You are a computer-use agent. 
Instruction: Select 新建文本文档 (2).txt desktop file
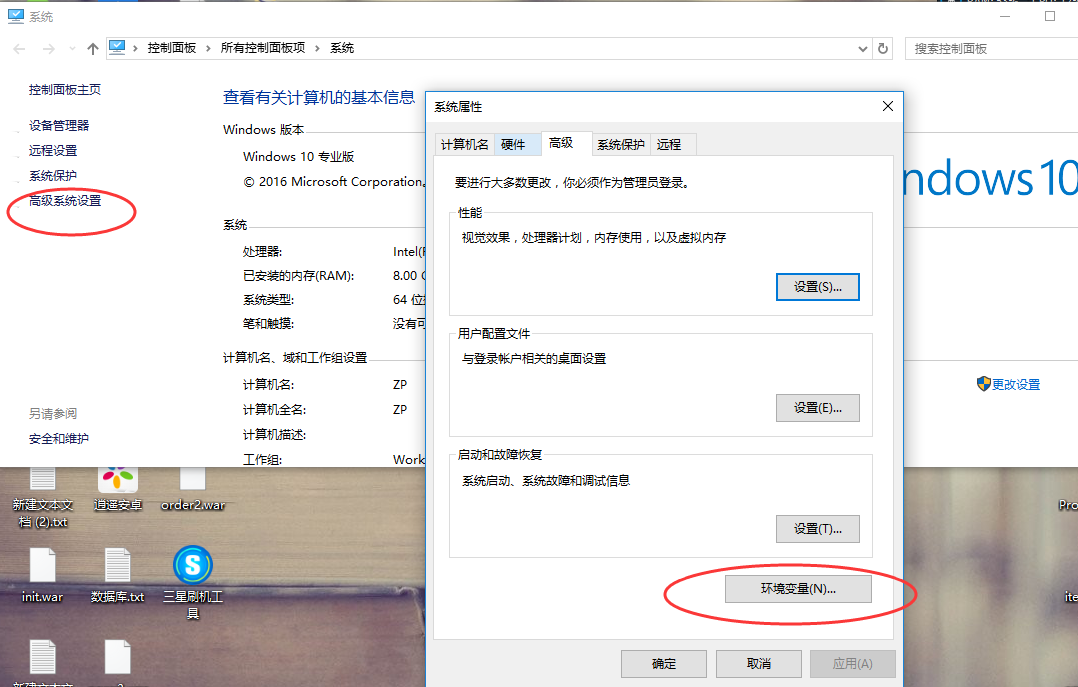point(42,497)
